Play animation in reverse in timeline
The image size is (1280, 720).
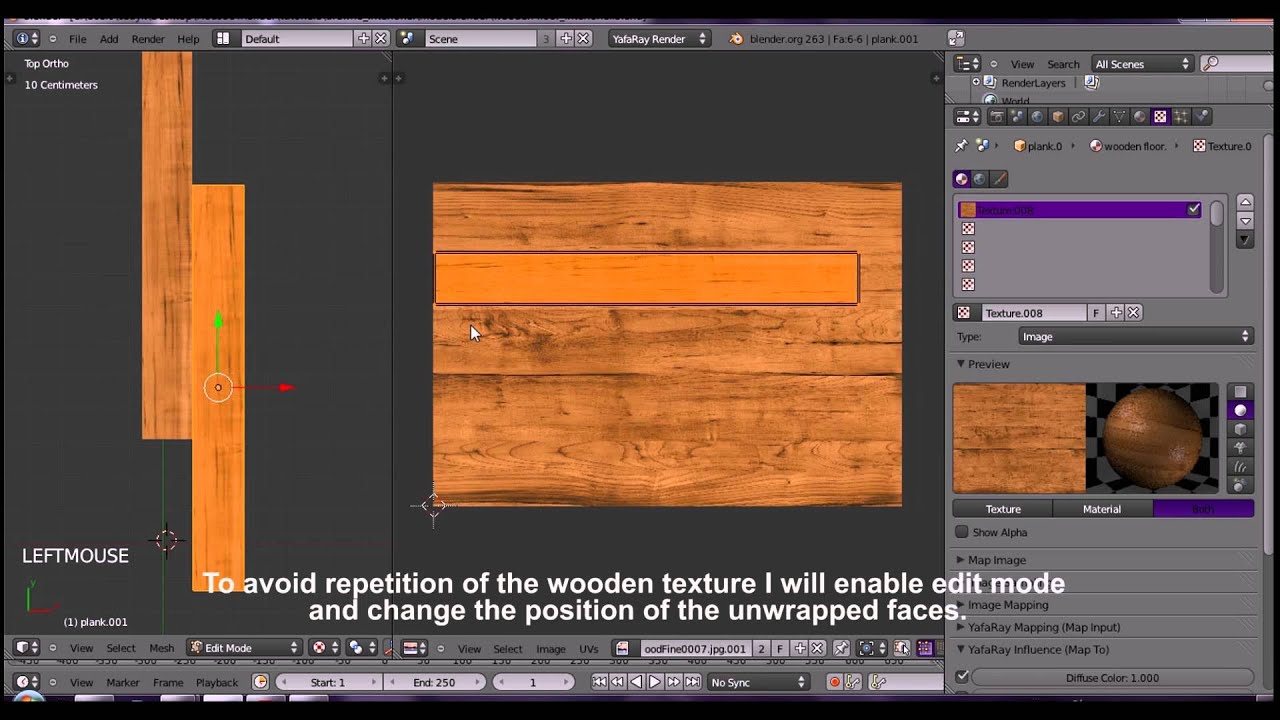pos(636,682)
